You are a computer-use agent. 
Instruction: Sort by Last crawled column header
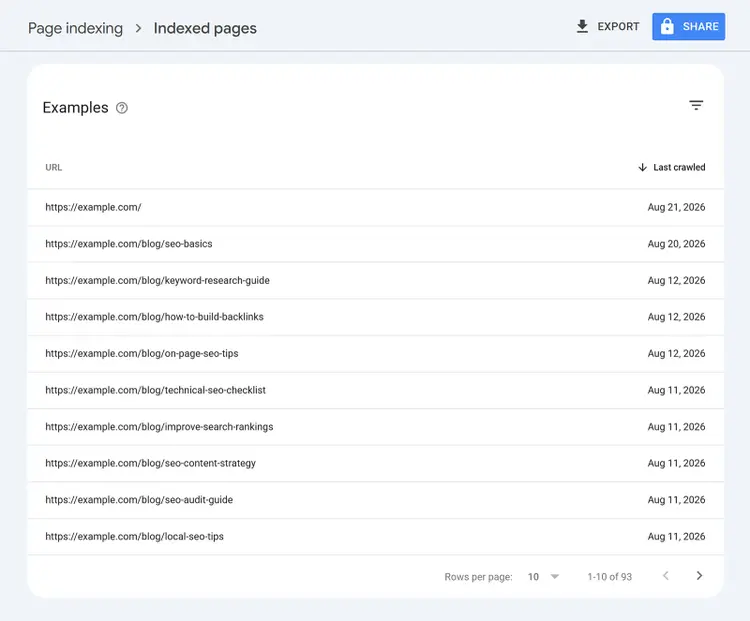click(x=679, y=167)
